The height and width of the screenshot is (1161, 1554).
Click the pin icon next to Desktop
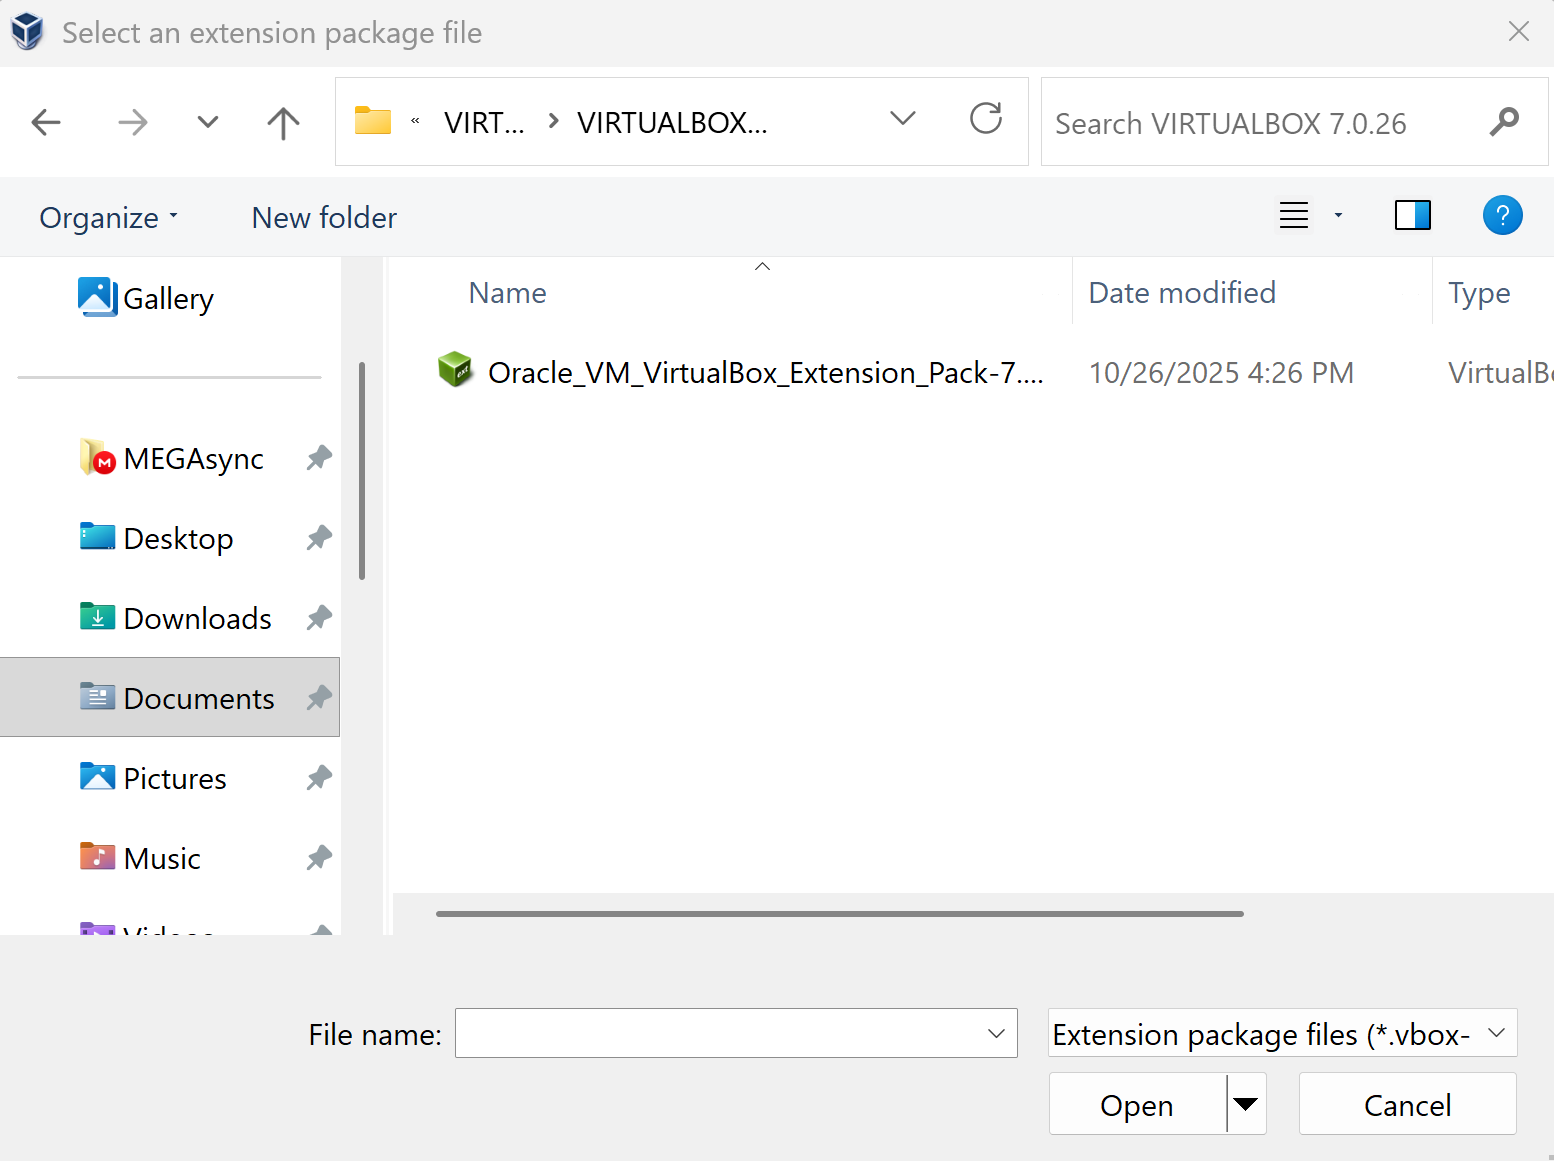click(x=319, y=538)
